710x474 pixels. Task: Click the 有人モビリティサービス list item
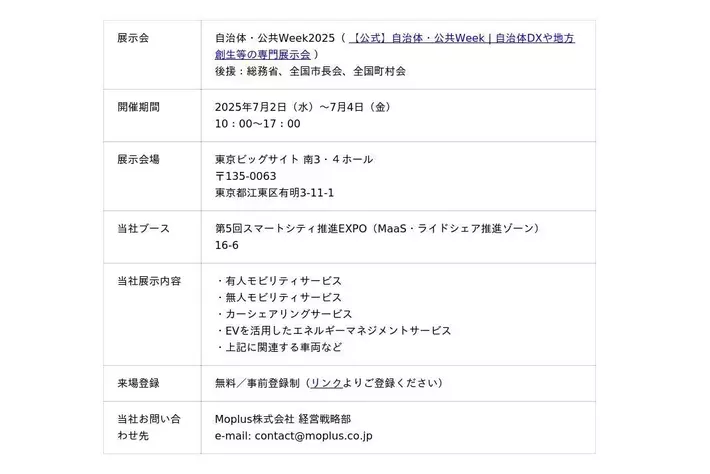pos(281,281)
